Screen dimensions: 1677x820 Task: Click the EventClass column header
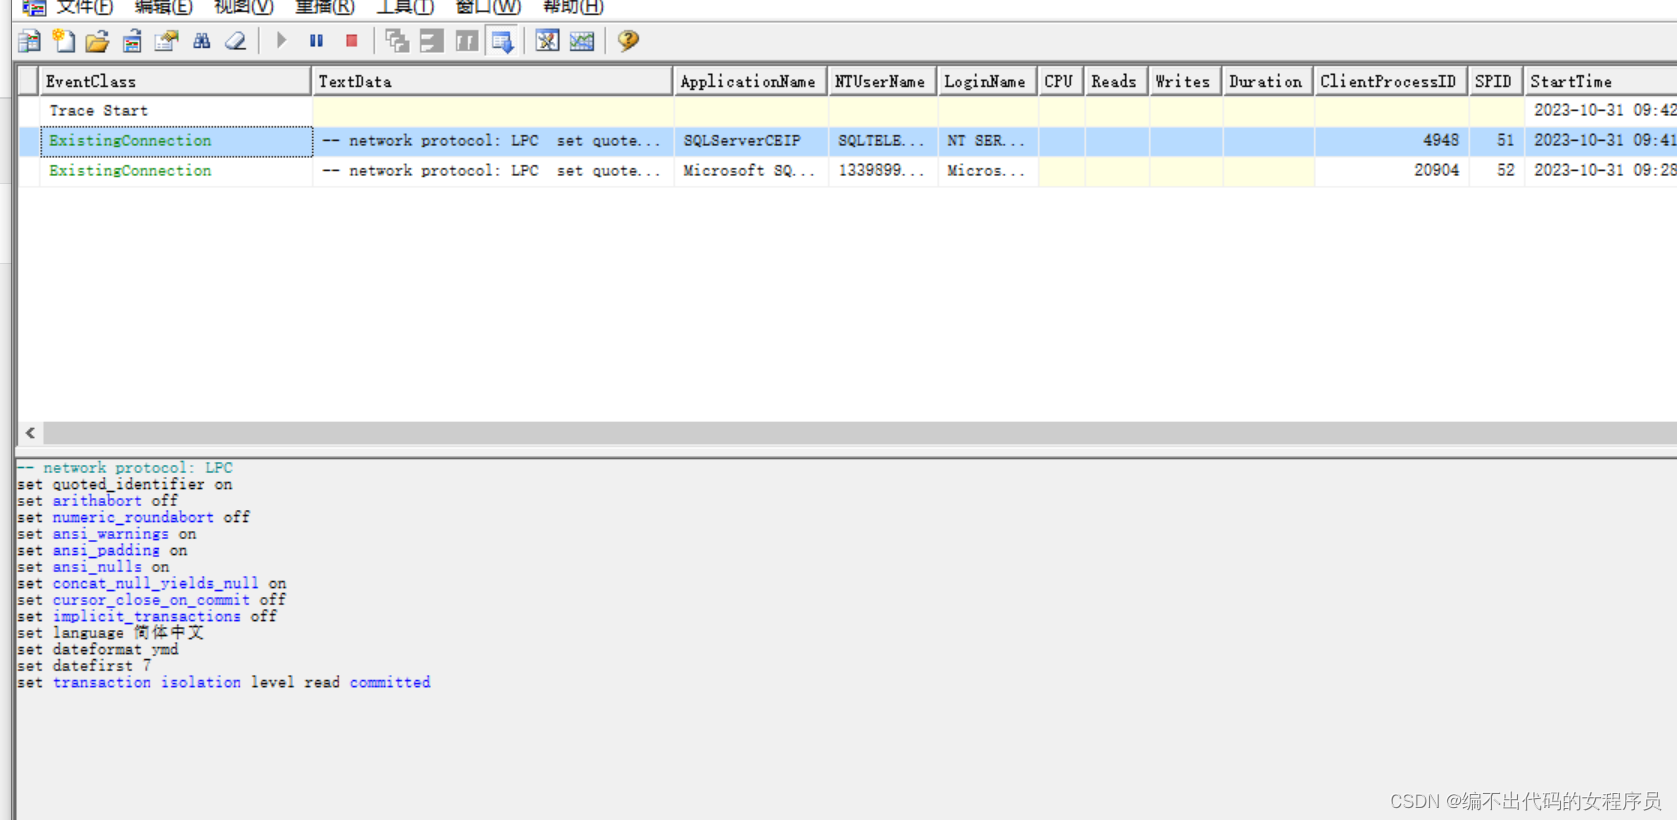(x=175, y=81)
